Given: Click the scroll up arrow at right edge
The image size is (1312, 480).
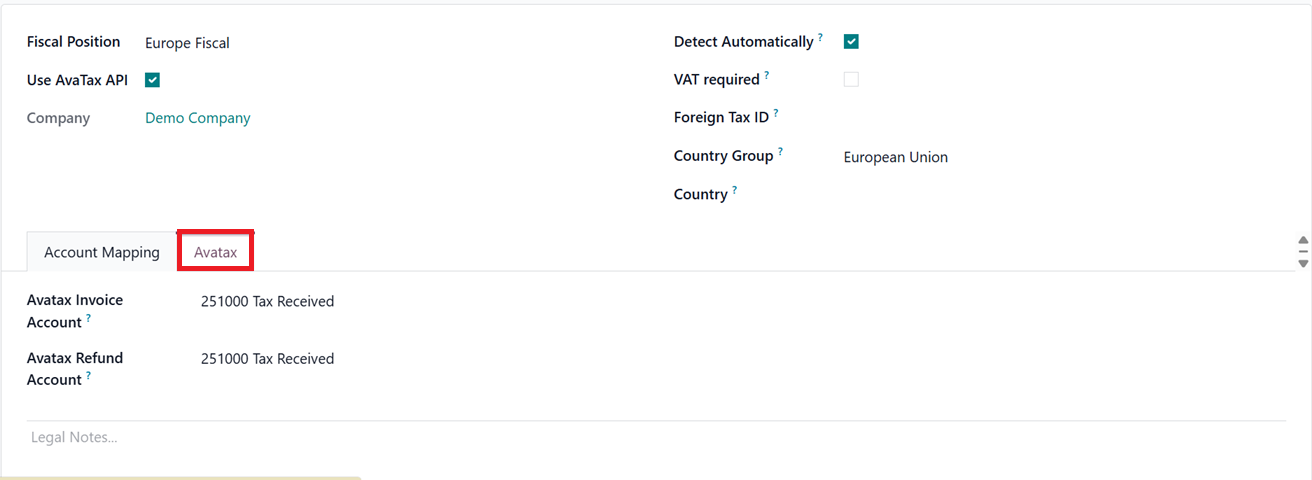Looking at the screenshot, I should (1303, 241).
